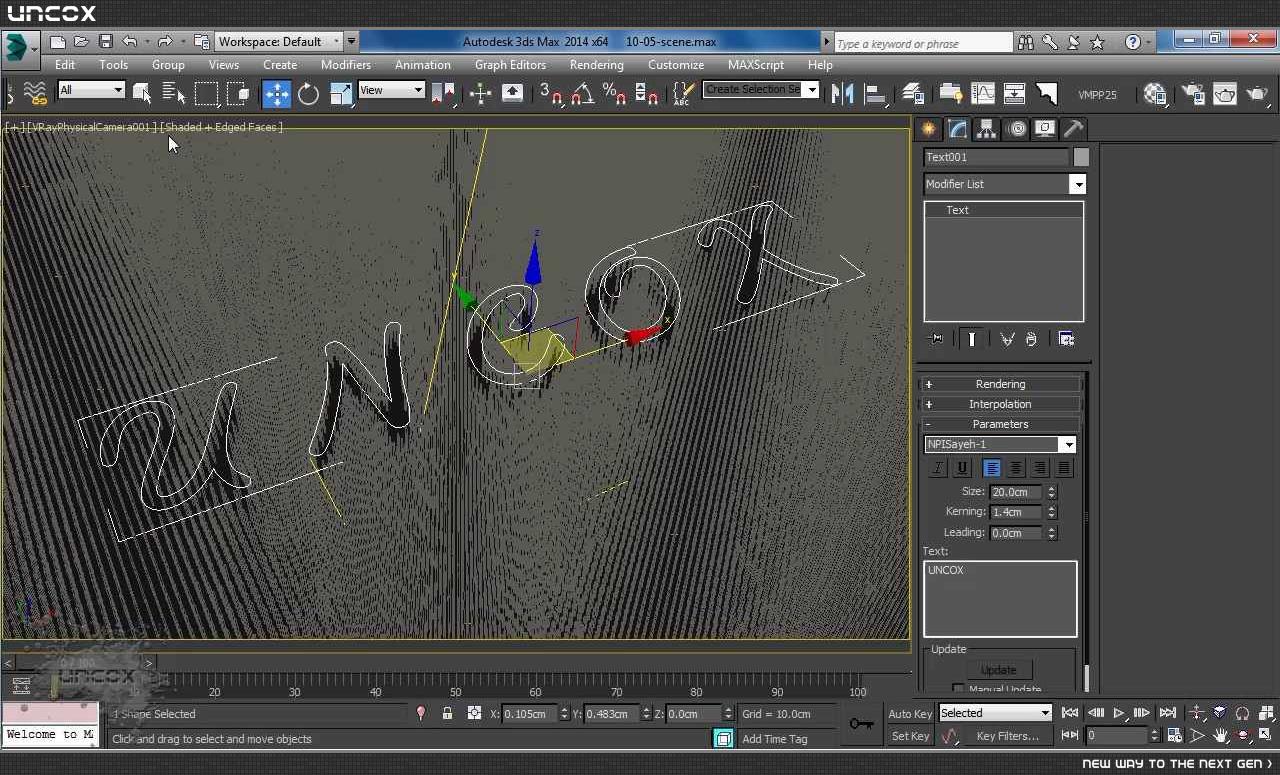
Task: Click the Pan View hand icon
Action: pos(1220,735)
